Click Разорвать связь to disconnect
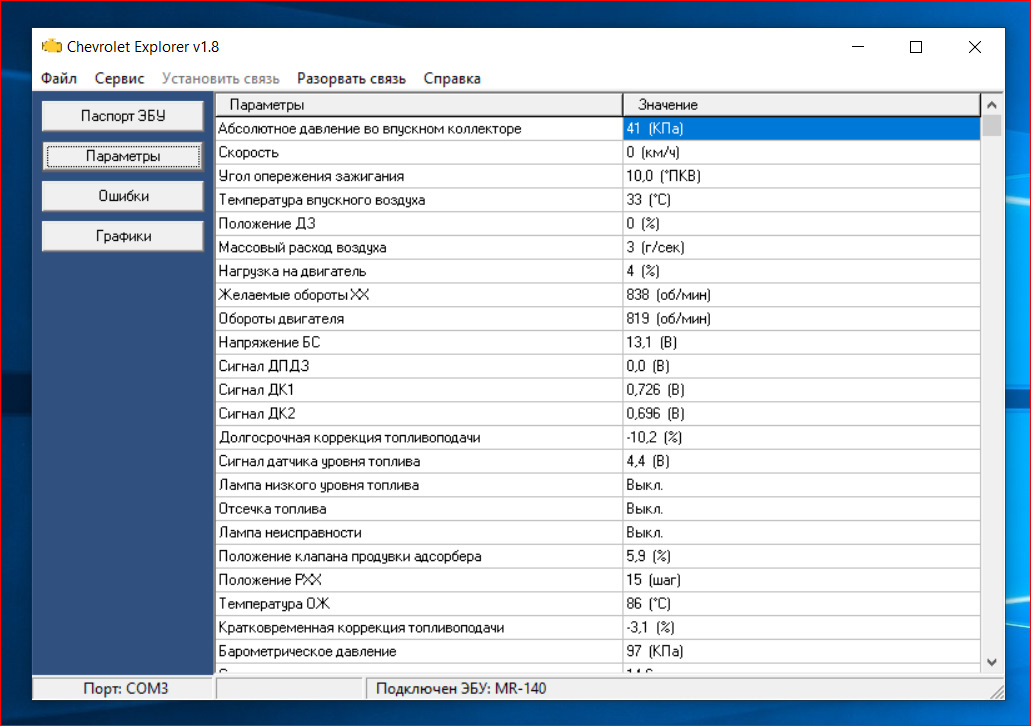 [x=351, y=78]
